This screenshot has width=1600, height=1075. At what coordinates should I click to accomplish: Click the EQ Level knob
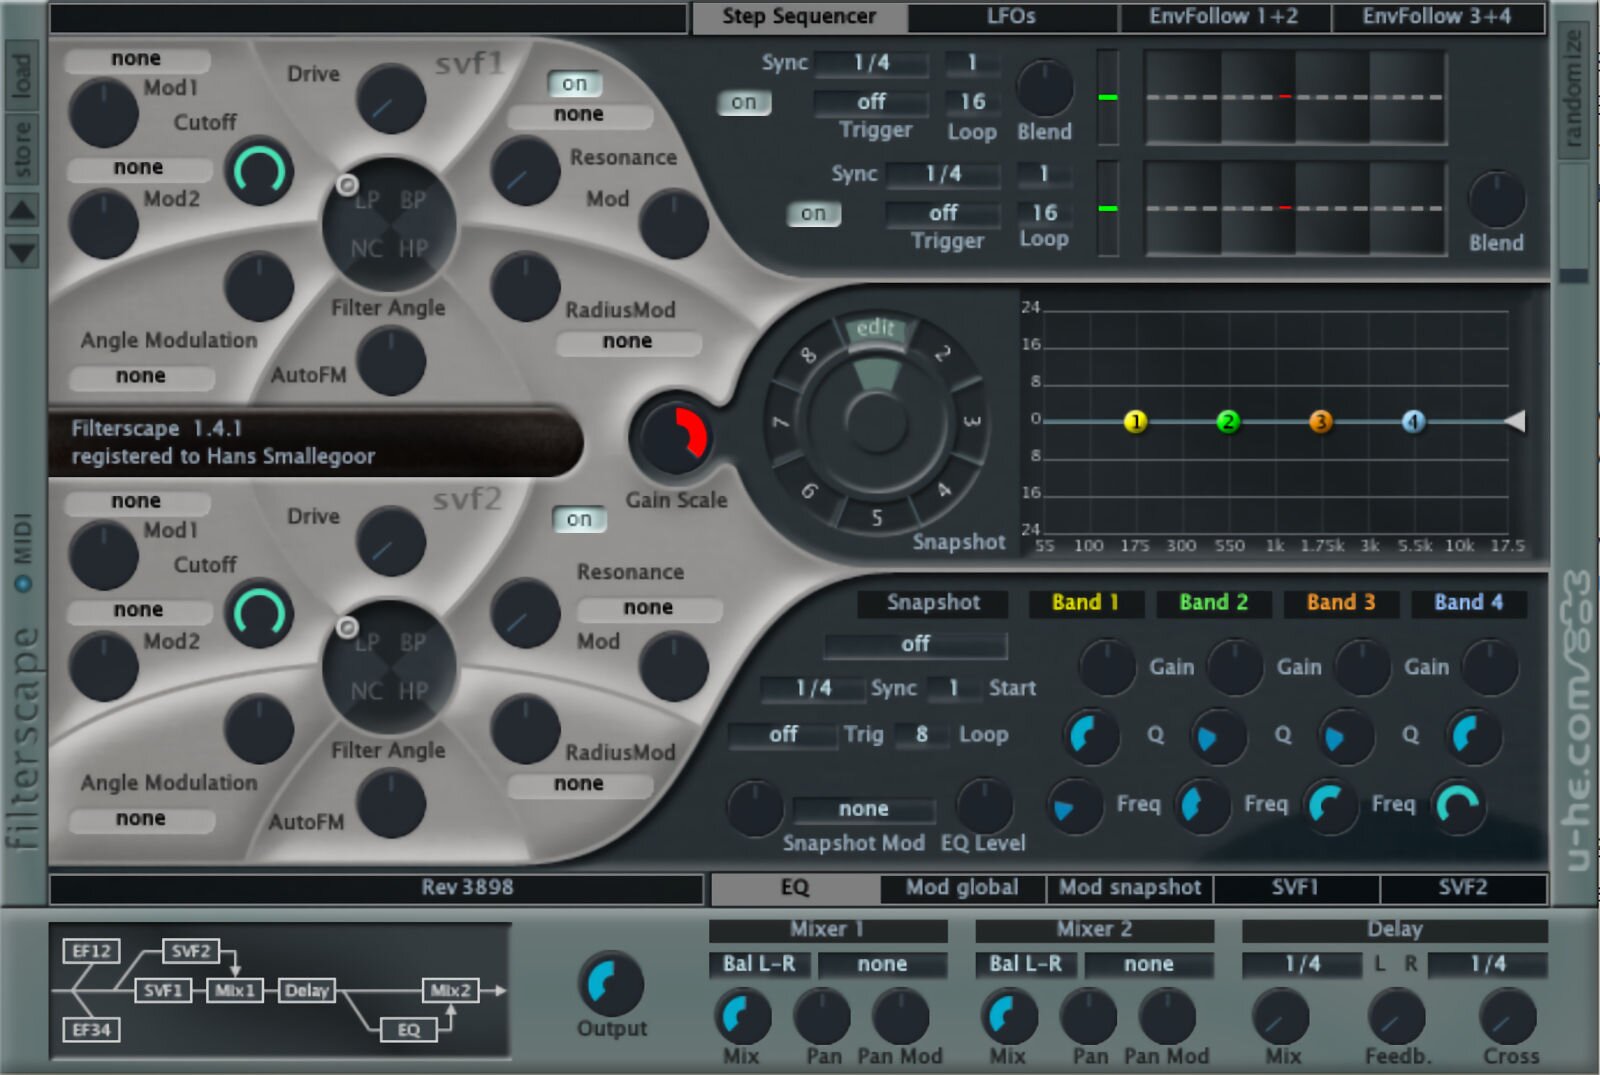(x=984, y=806)
